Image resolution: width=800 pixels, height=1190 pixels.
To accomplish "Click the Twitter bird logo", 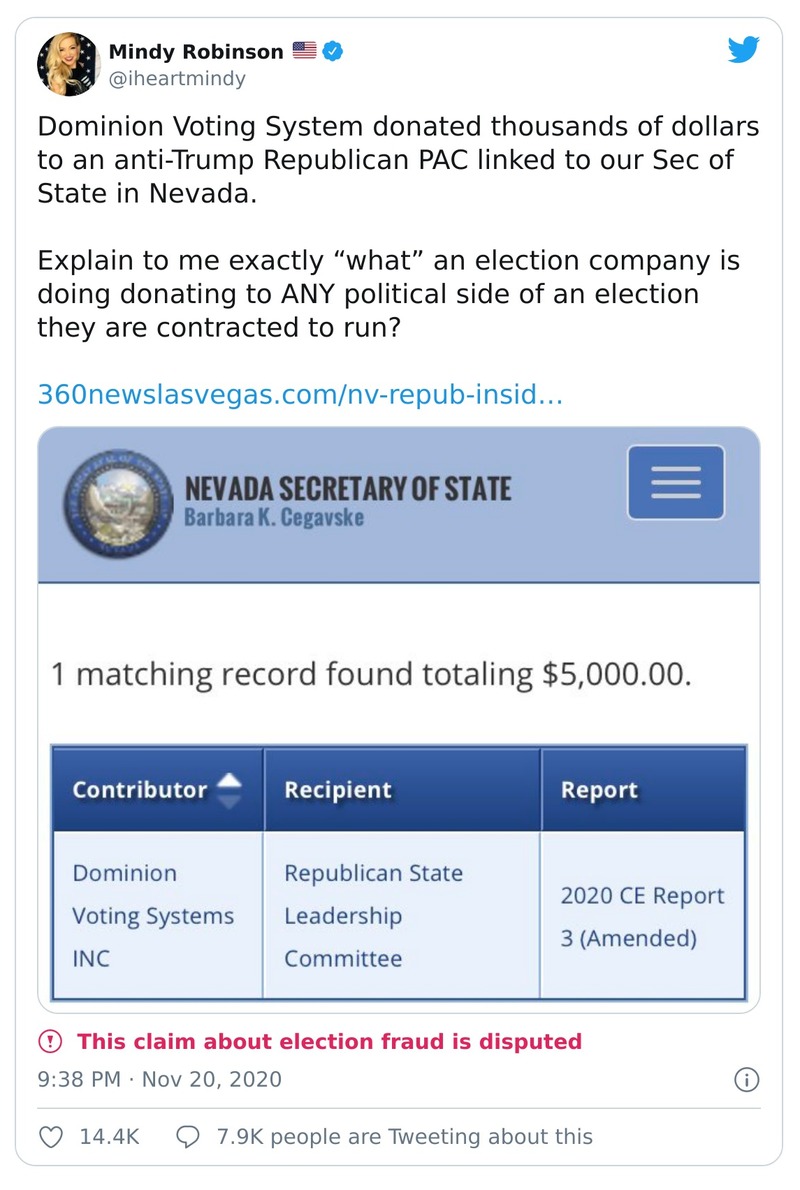I will coord(743,50).
